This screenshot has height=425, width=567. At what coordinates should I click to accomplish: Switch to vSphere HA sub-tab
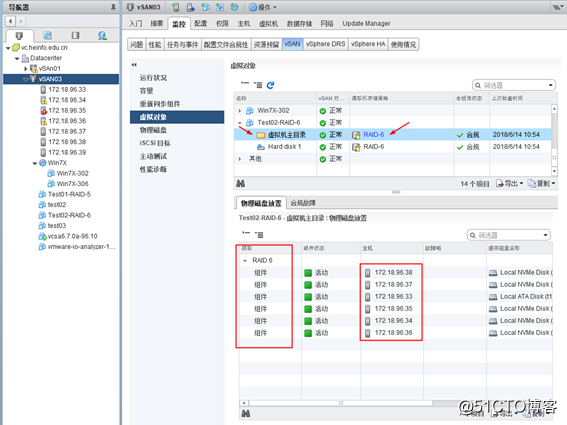click(368, 44)
